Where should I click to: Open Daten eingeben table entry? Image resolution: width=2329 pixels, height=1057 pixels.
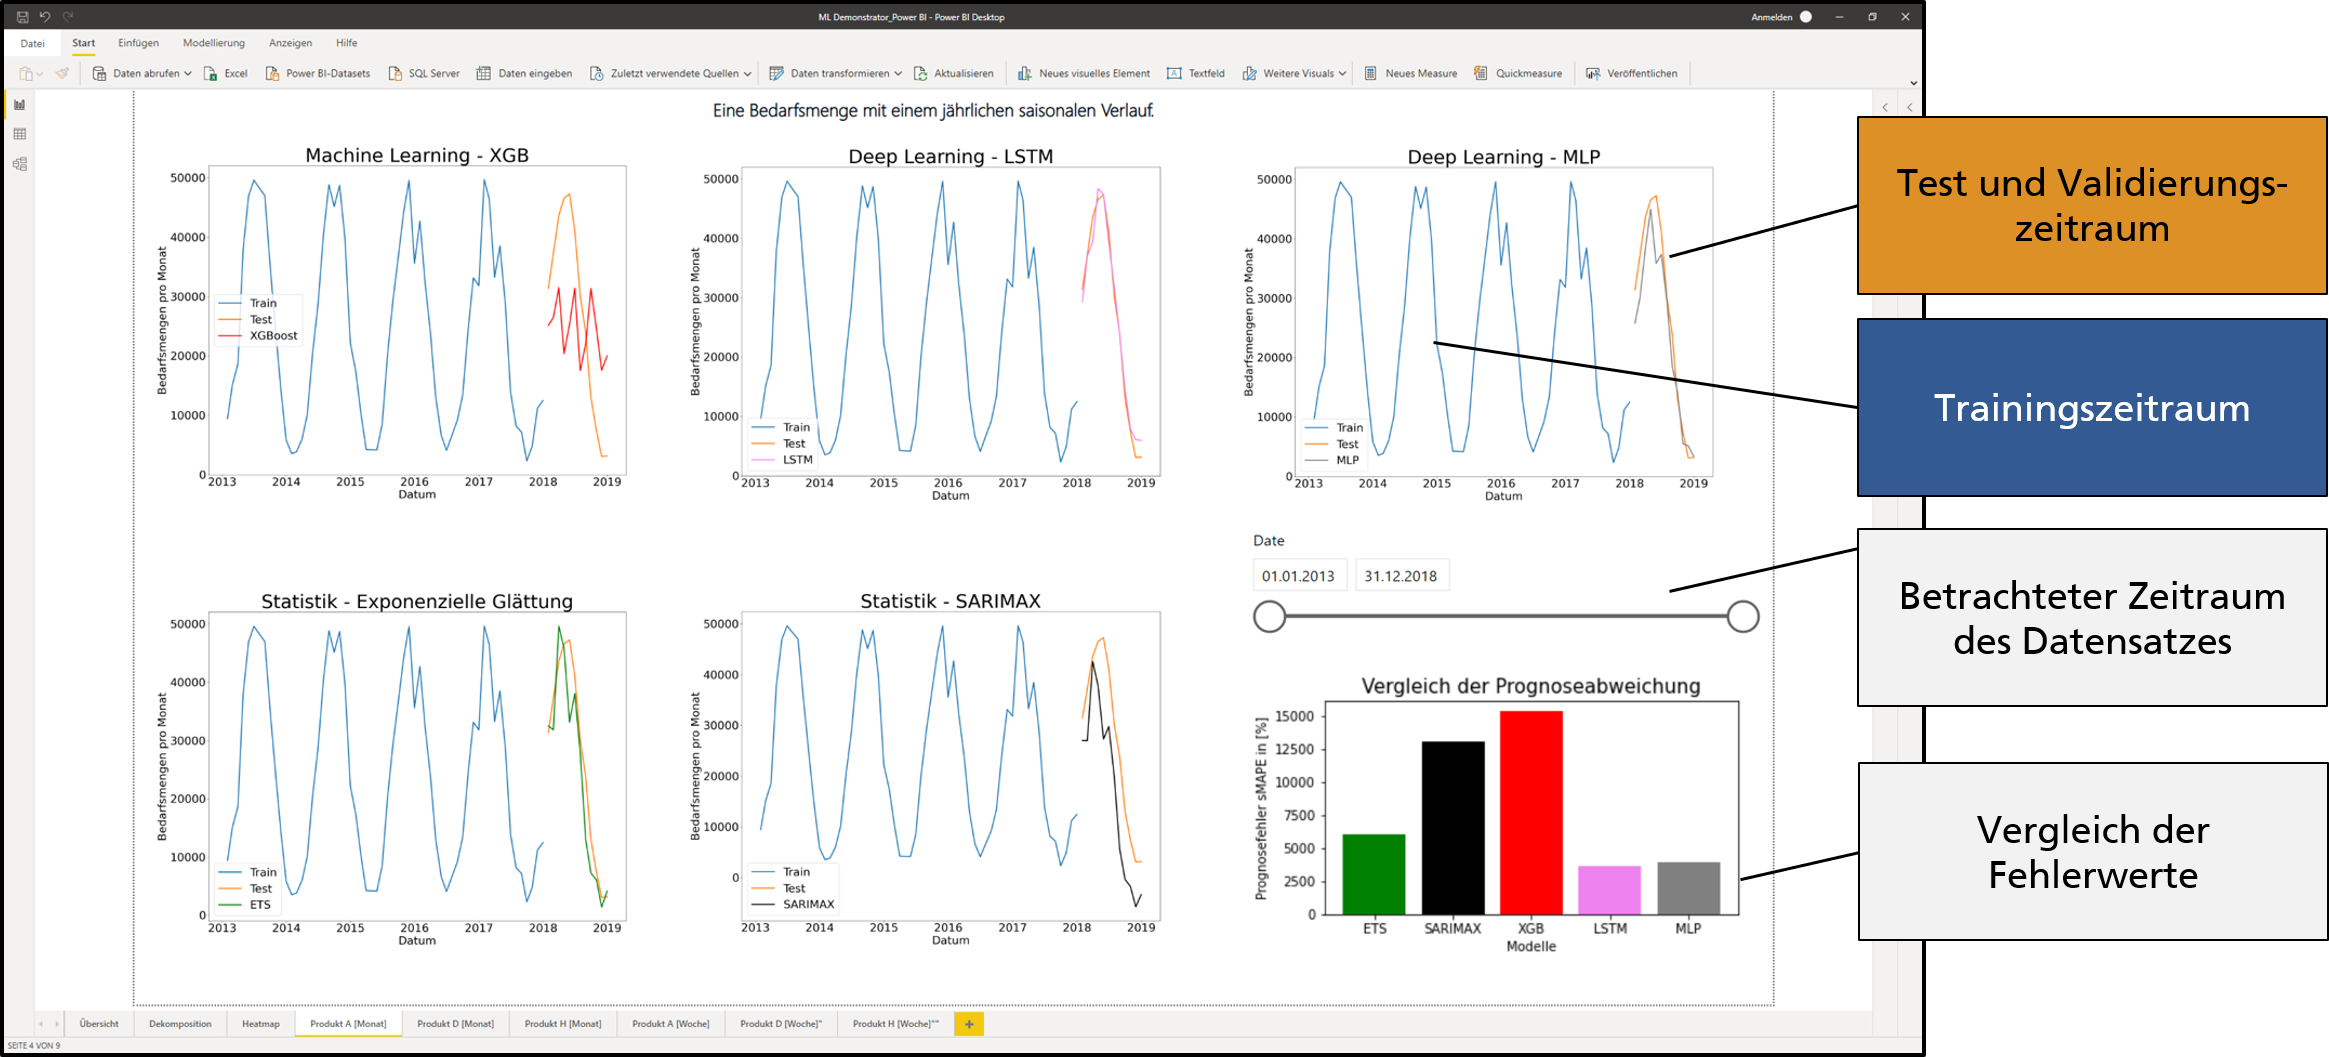[524, 73]
